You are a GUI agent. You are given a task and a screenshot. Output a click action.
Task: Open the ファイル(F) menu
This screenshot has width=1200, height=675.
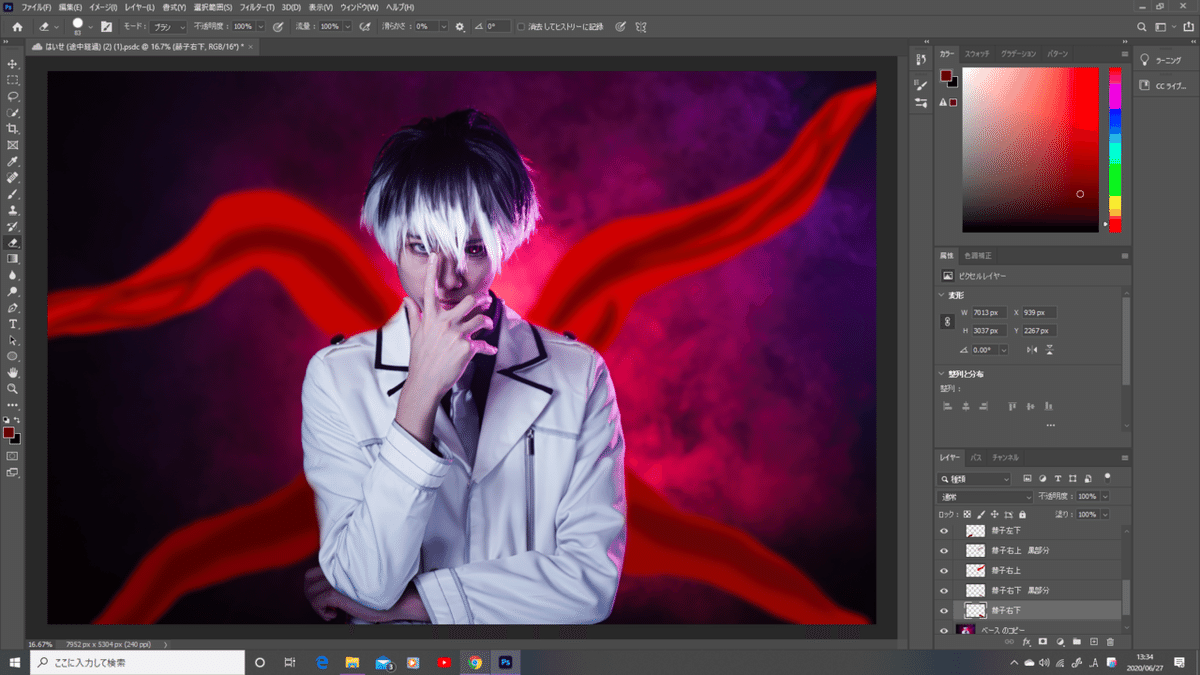point(36,7)
